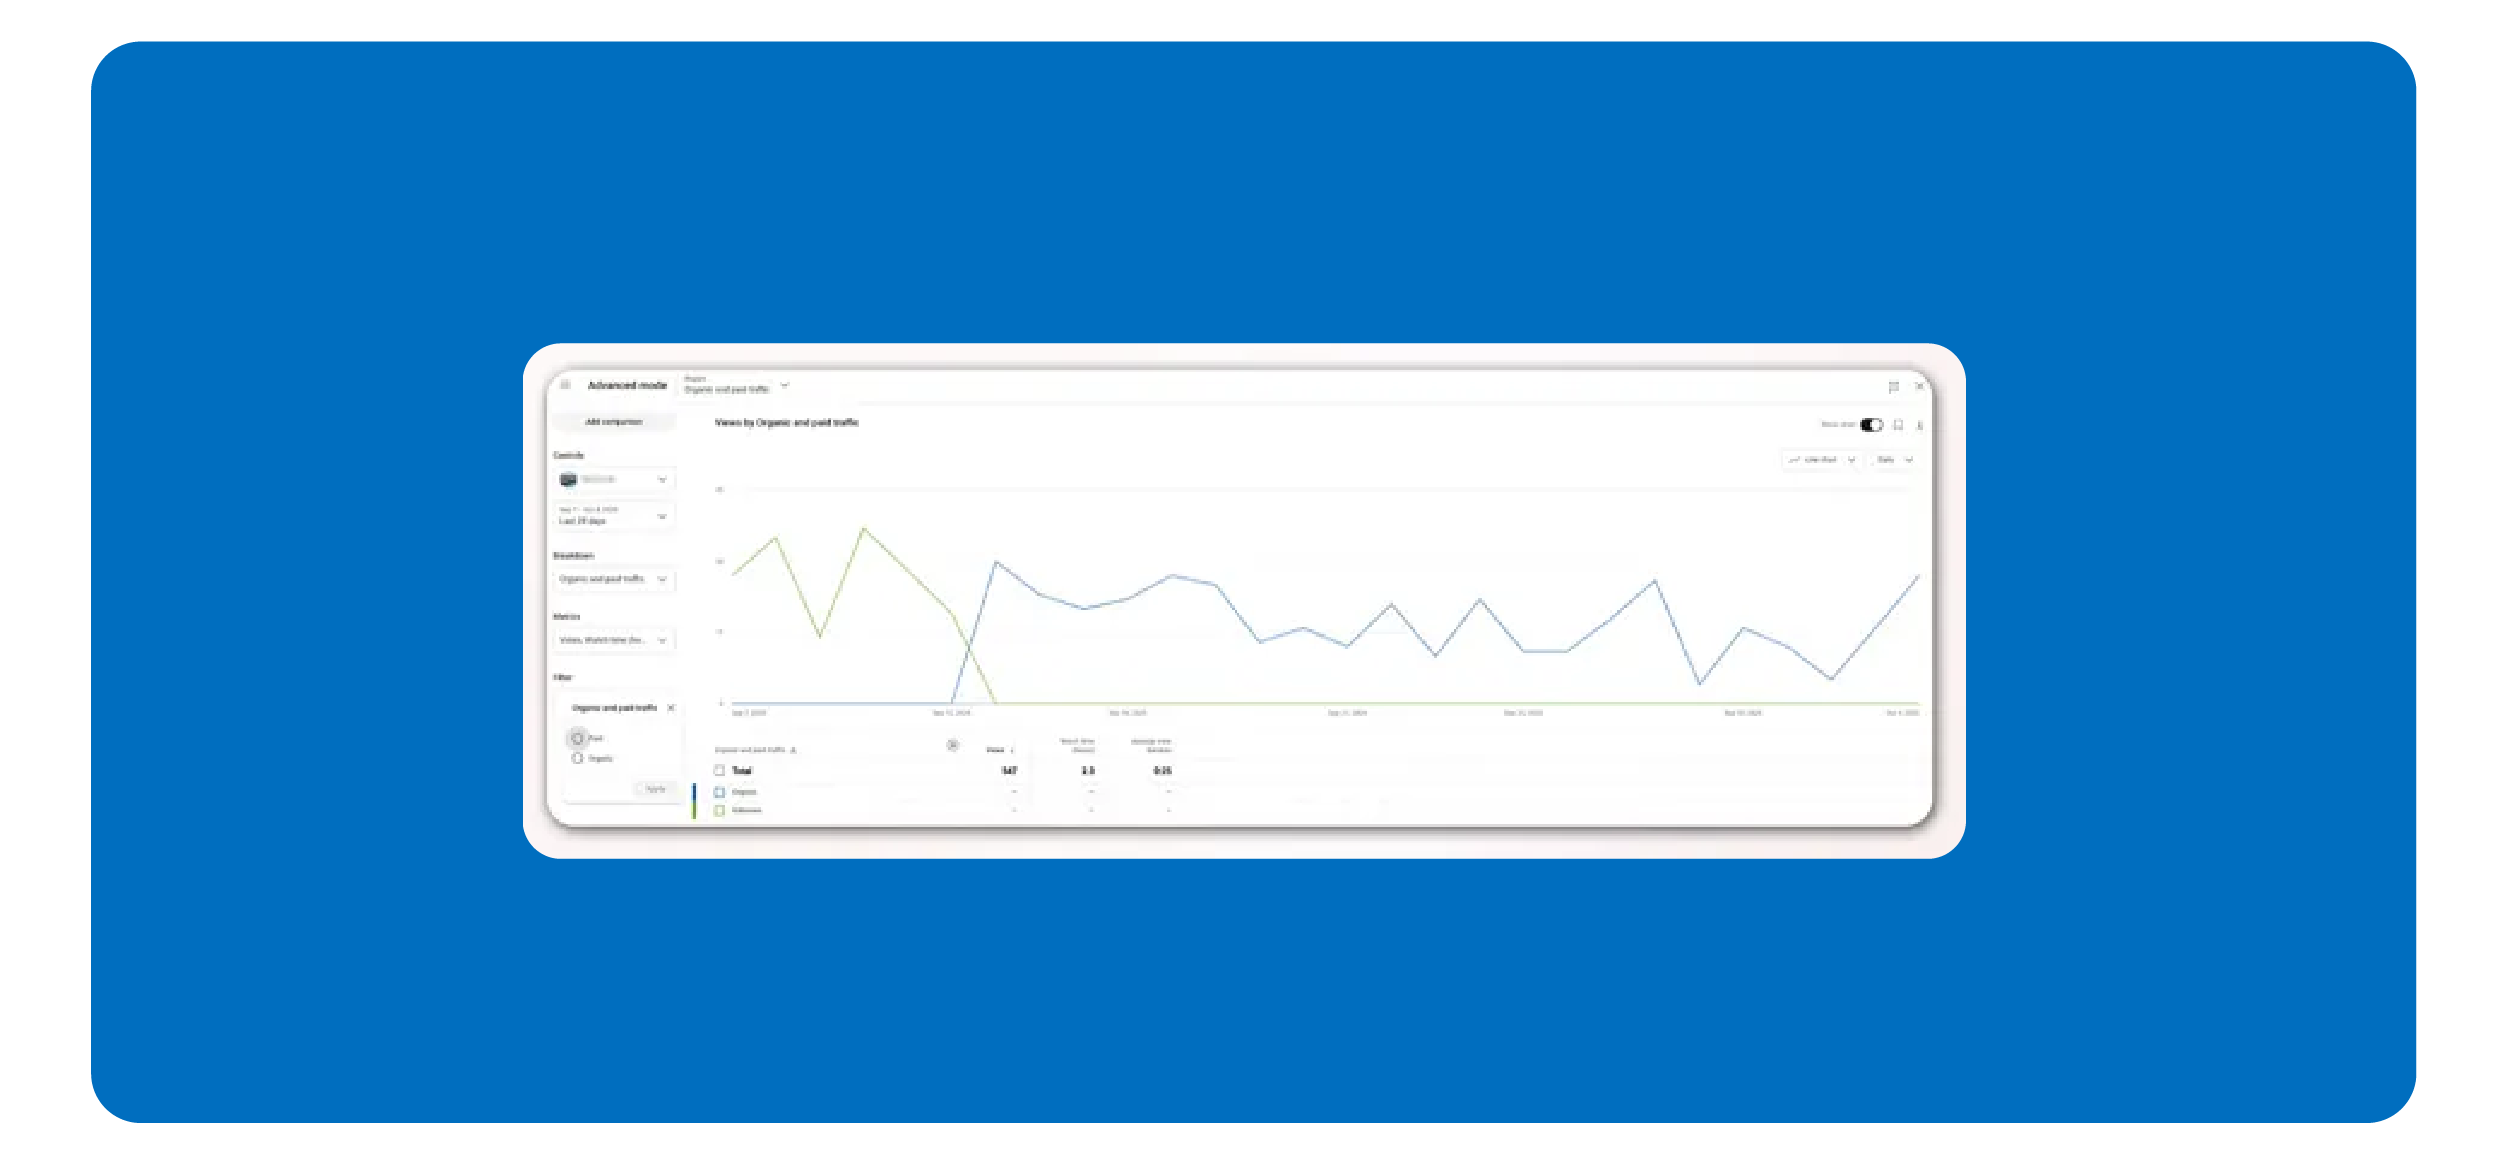
Task: Click the send feedback flag icon
Action: pyautogui.click(x=1893, y=387)
